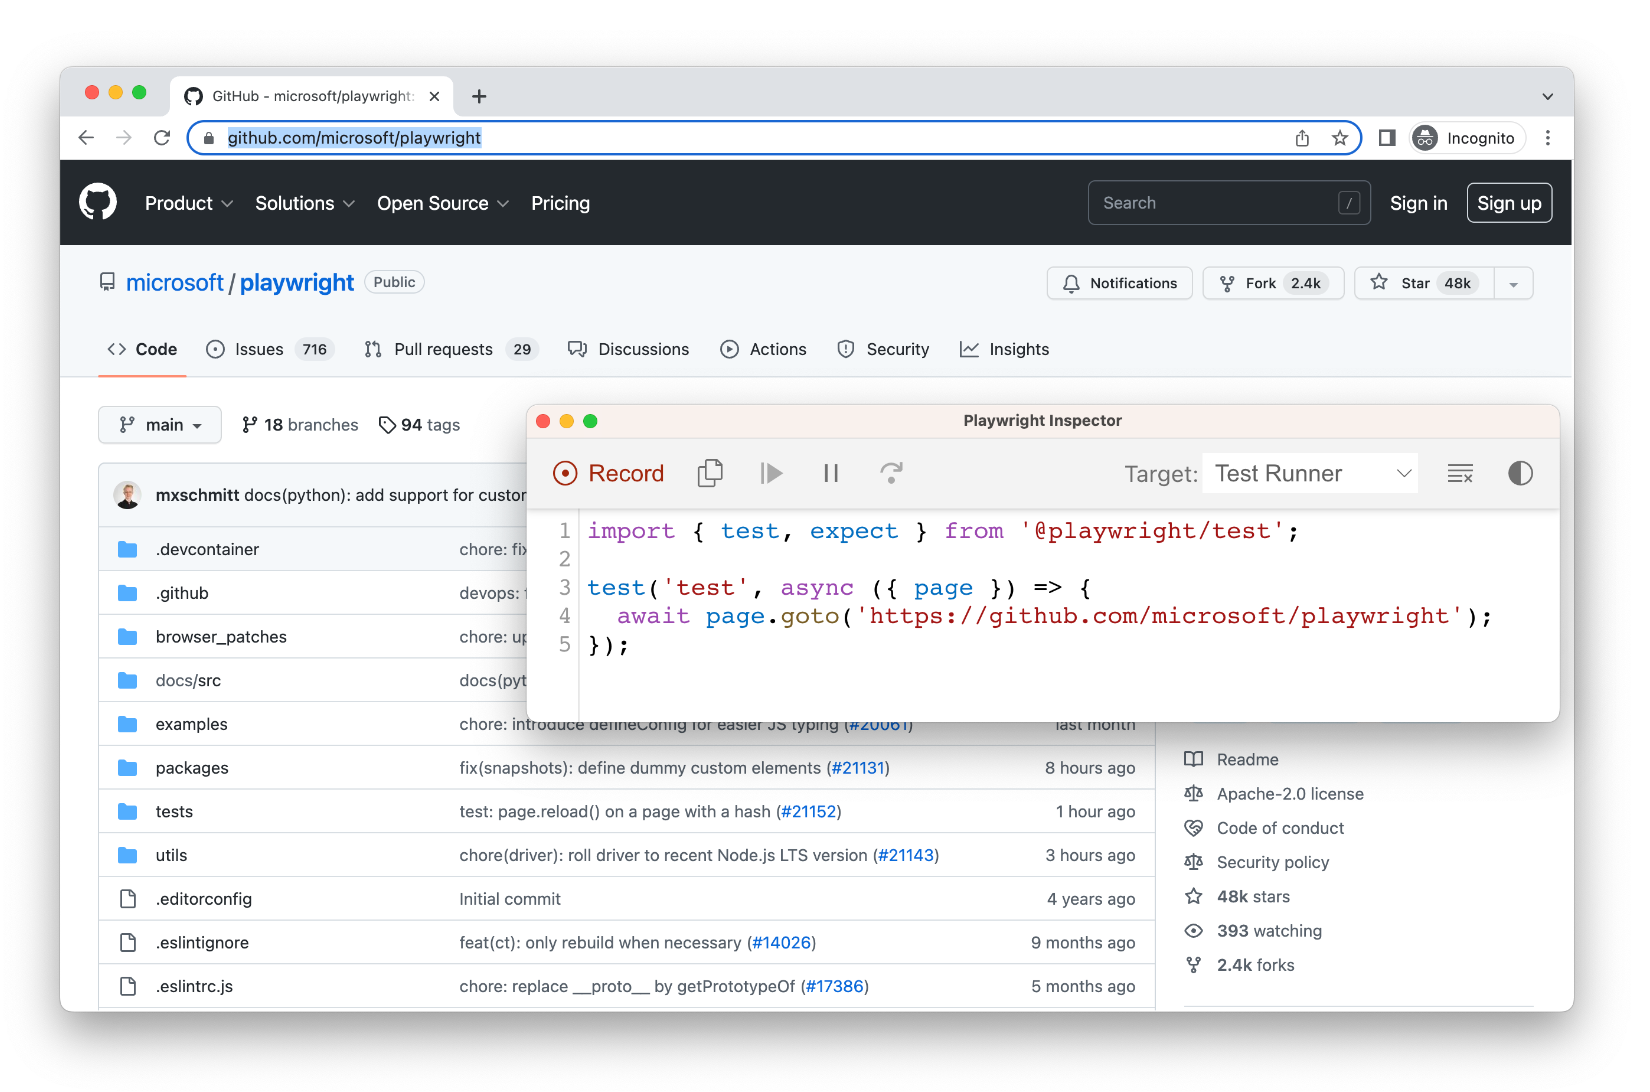Select the Pull requests tab
The image size is (1650, 1092).
tap(451, 349)
